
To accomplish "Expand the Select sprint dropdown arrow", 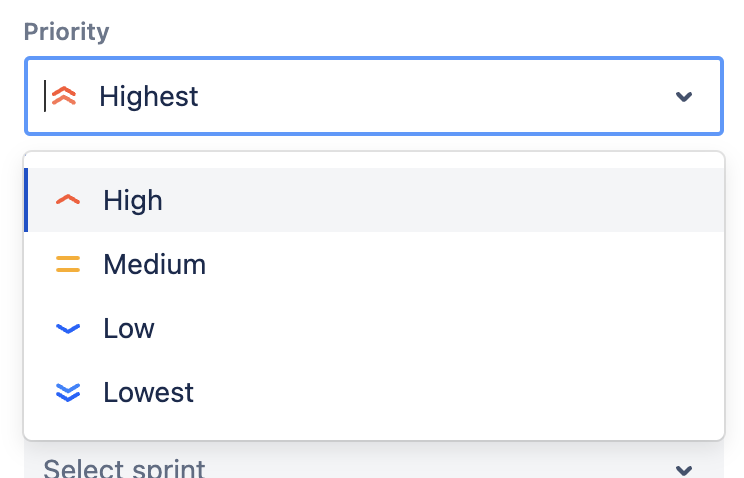I will click(684, 469).
